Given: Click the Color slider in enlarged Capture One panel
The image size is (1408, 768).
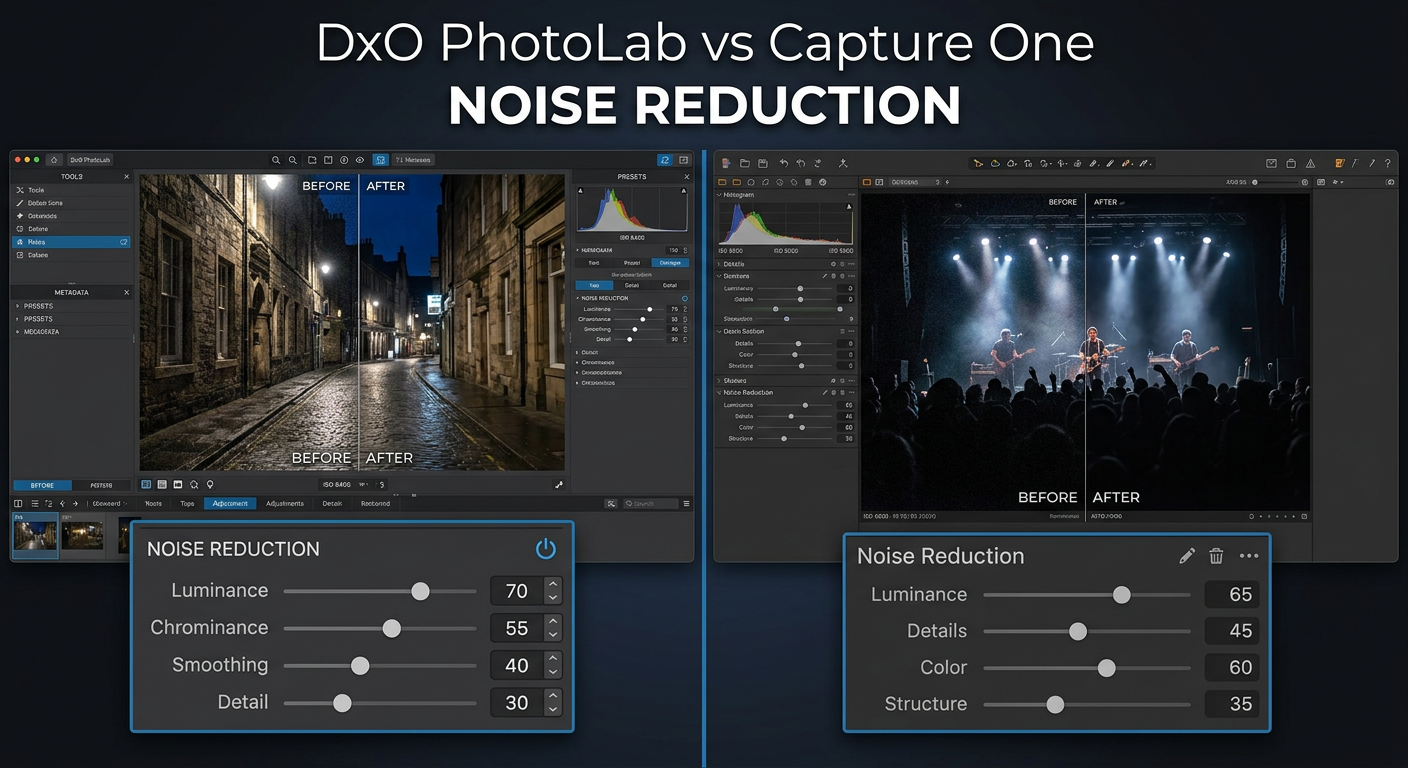Looking at the screenshot, I should pos(1087,668).
